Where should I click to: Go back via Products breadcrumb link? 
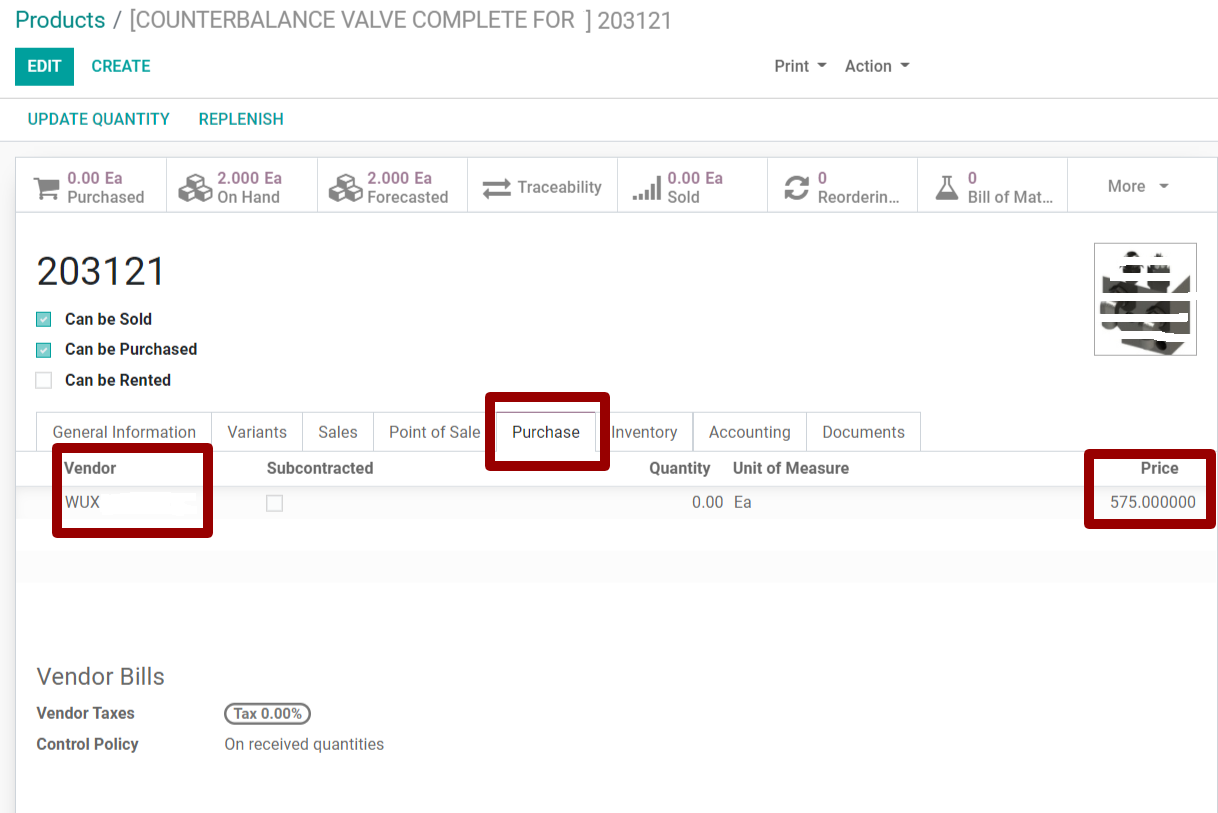60,20
